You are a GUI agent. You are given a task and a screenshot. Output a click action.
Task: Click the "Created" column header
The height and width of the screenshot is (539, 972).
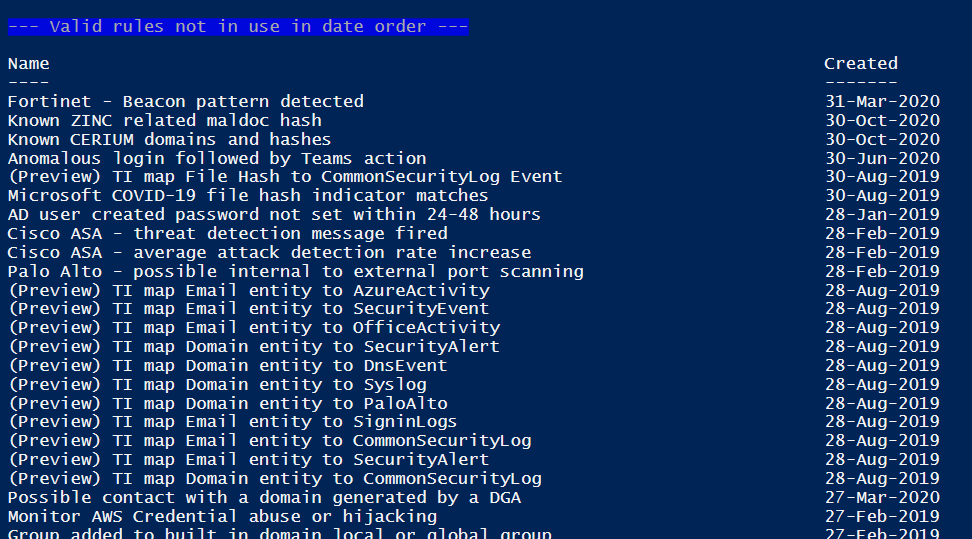860,64
